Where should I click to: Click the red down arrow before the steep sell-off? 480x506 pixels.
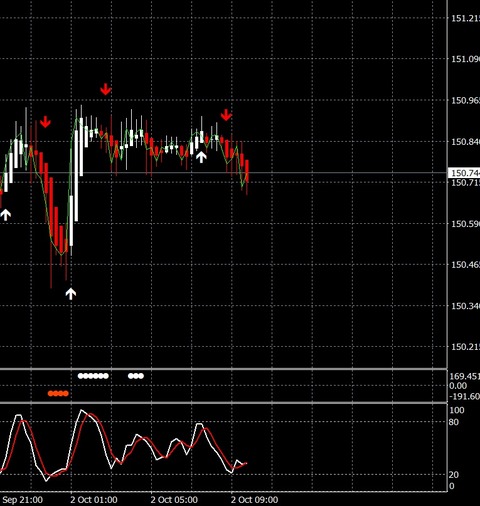45,122
